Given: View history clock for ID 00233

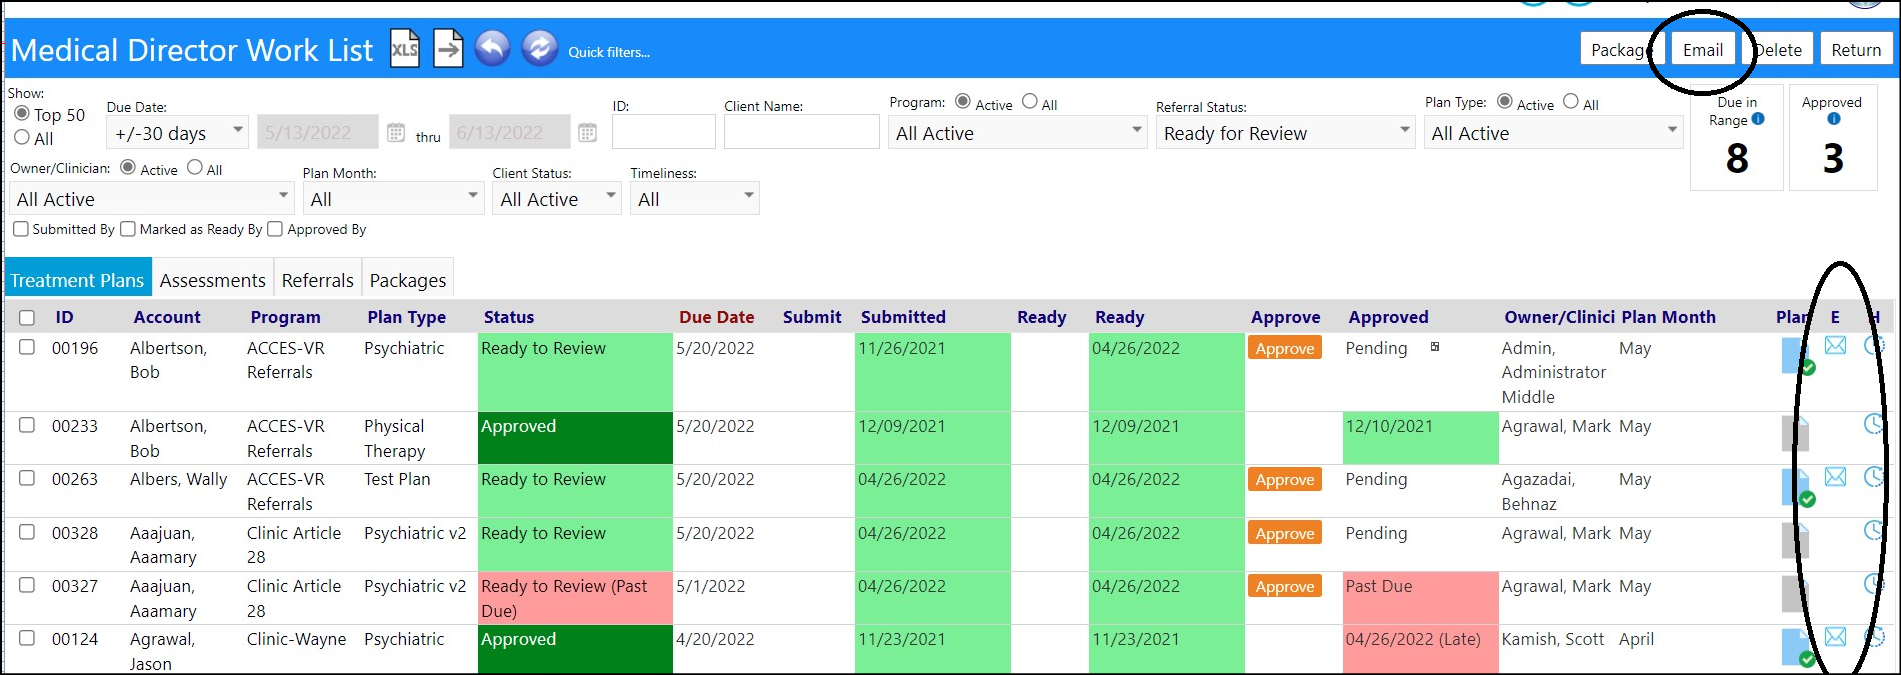Looking at the screenshot, I should click(x=1874, y=424).
